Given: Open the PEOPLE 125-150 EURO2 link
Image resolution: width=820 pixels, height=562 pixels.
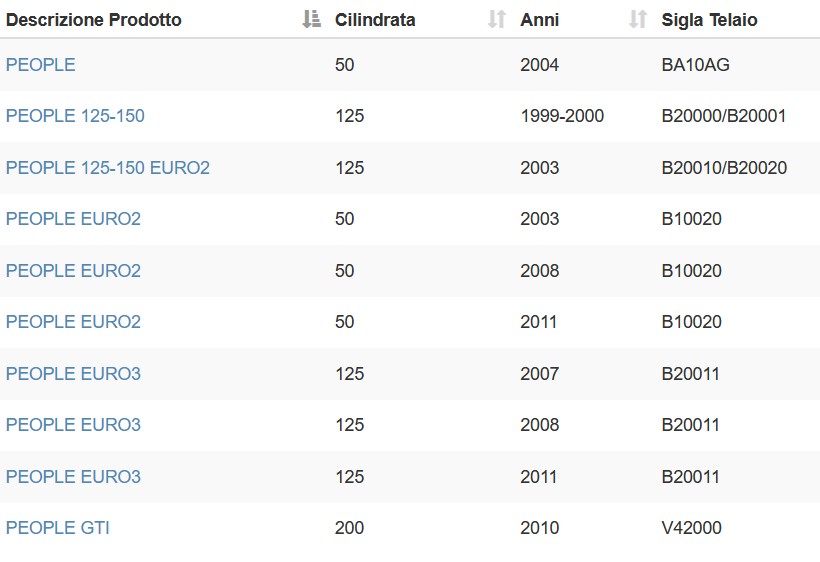Looking at the screenshot, I should [x=108, y=168].
